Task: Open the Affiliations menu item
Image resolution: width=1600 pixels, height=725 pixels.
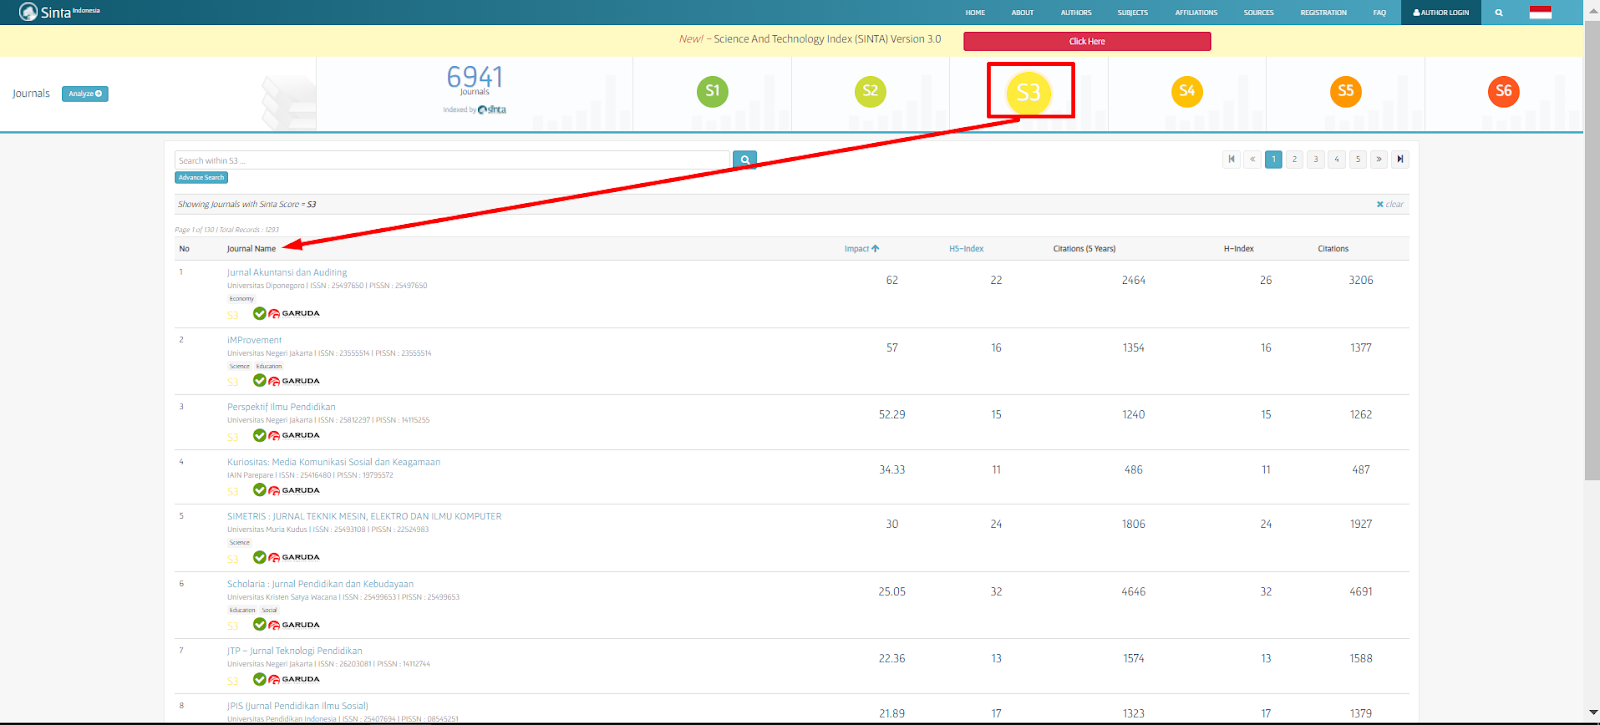Action: (1196, 13)
